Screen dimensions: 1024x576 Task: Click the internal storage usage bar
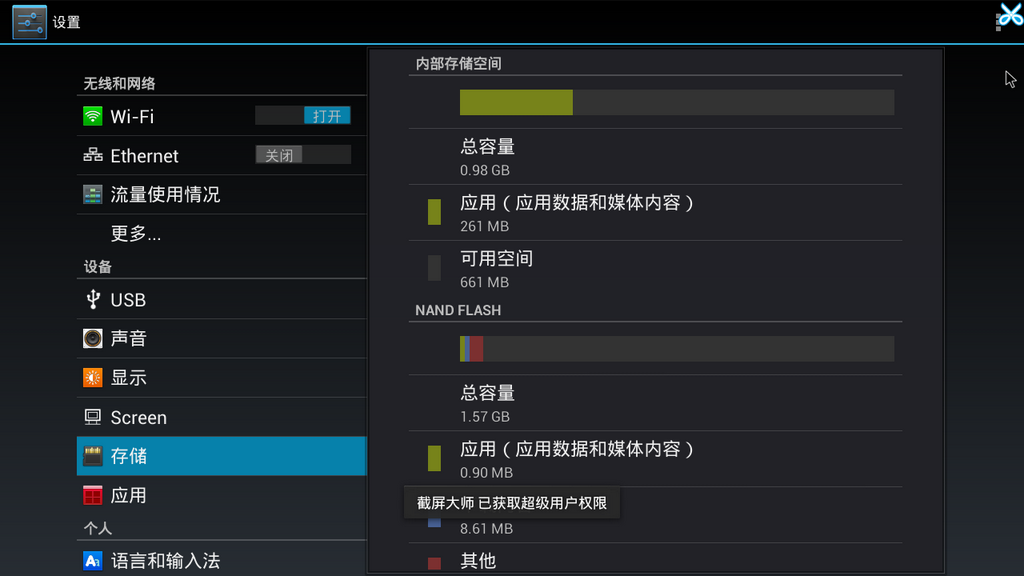coord(676,102)
